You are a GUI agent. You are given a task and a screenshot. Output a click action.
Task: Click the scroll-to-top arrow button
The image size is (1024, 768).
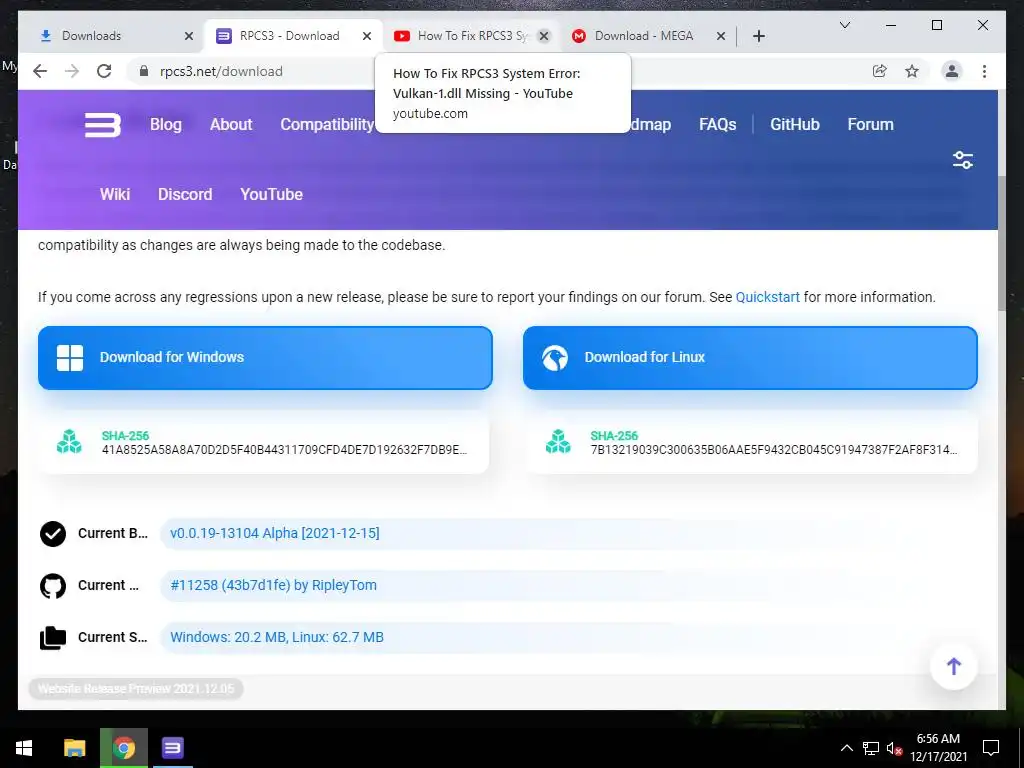click(953, 666)
